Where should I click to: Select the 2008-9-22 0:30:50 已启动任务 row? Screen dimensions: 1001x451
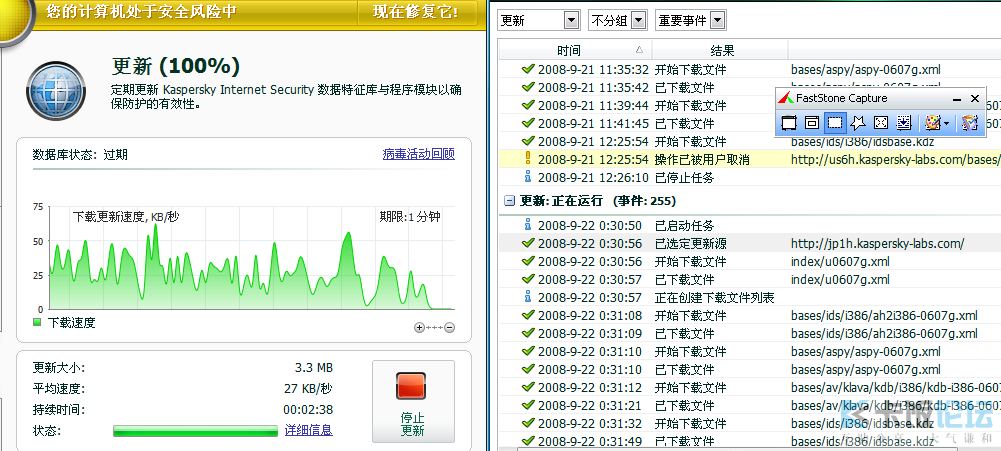tap(749, 225)
